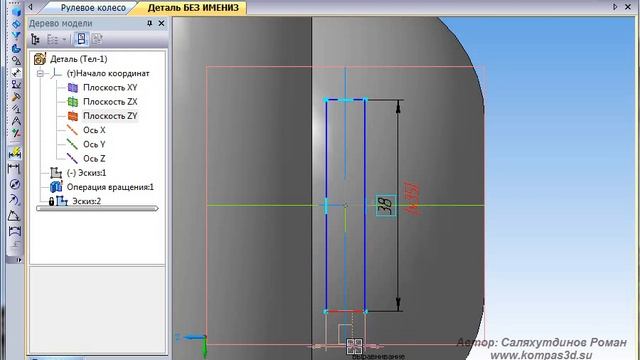Activate the dimensions panel switch icon
The height and width of the screenshot is (360, 640).
click(16, 73)
